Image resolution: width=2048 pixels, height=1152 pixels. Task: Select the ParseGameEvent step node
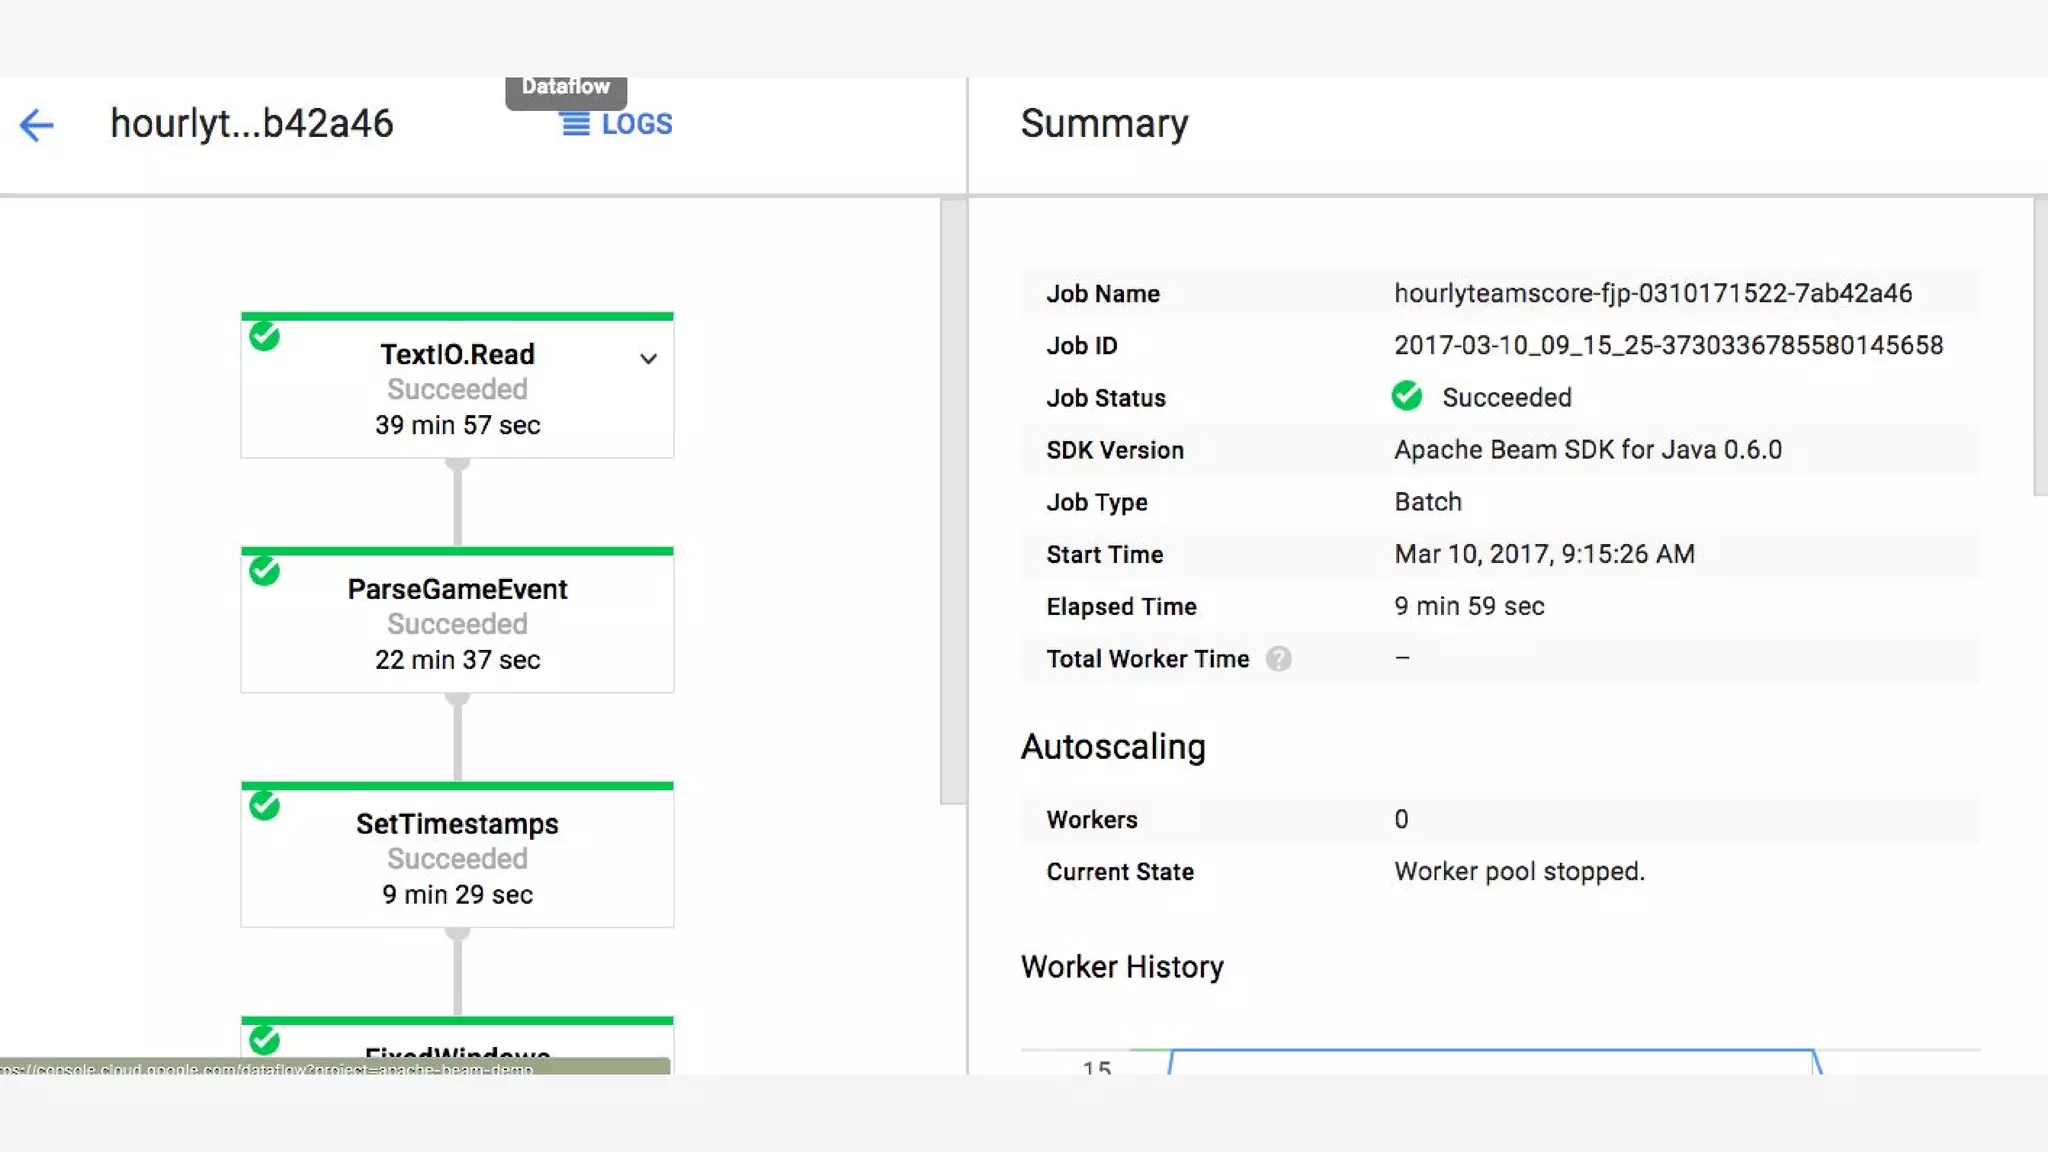(457, 623)
